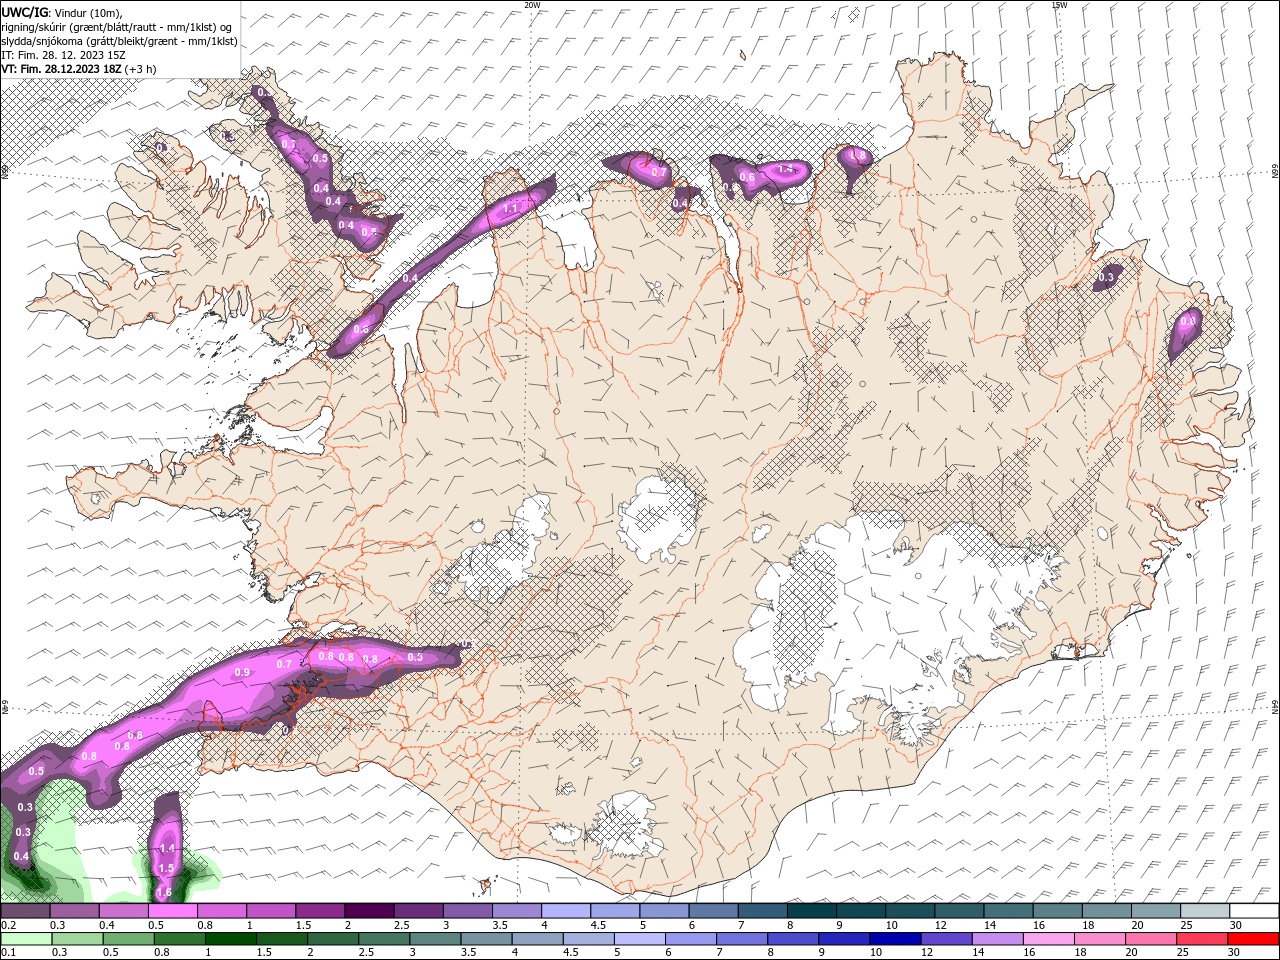This screenshot has height=960, width=1280.
Task: Click the "1.6" precipitation value on the map
Action: [165, 892]
